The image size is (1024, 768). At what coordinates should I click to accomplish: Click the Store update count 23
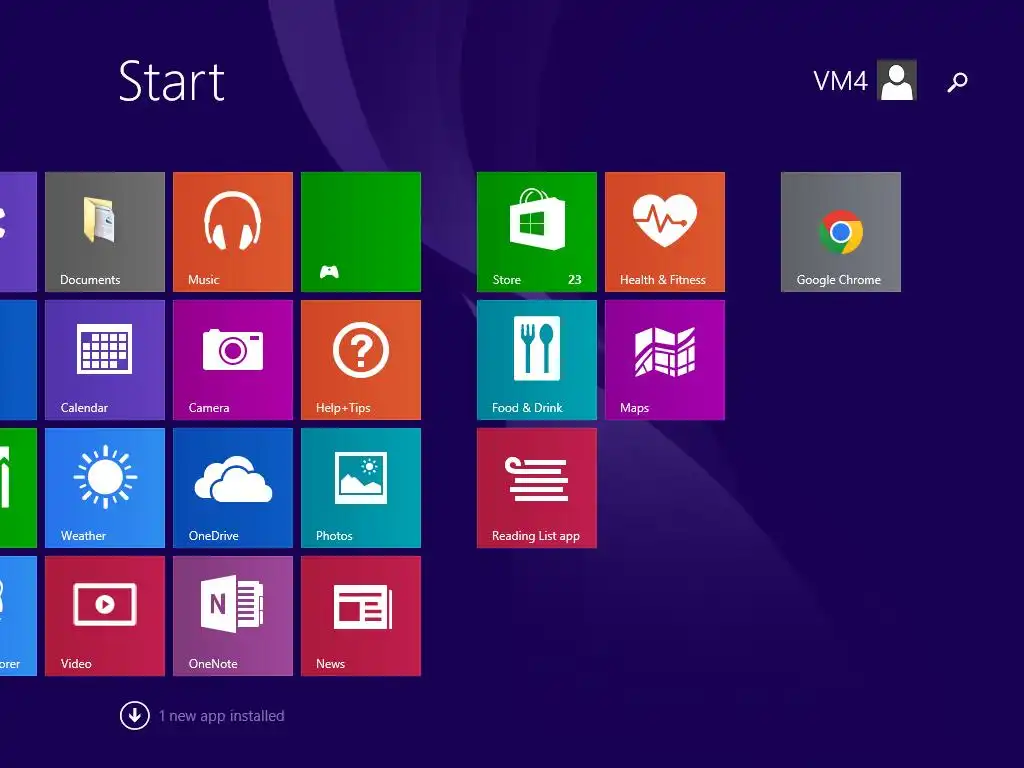tap(574, 280)
